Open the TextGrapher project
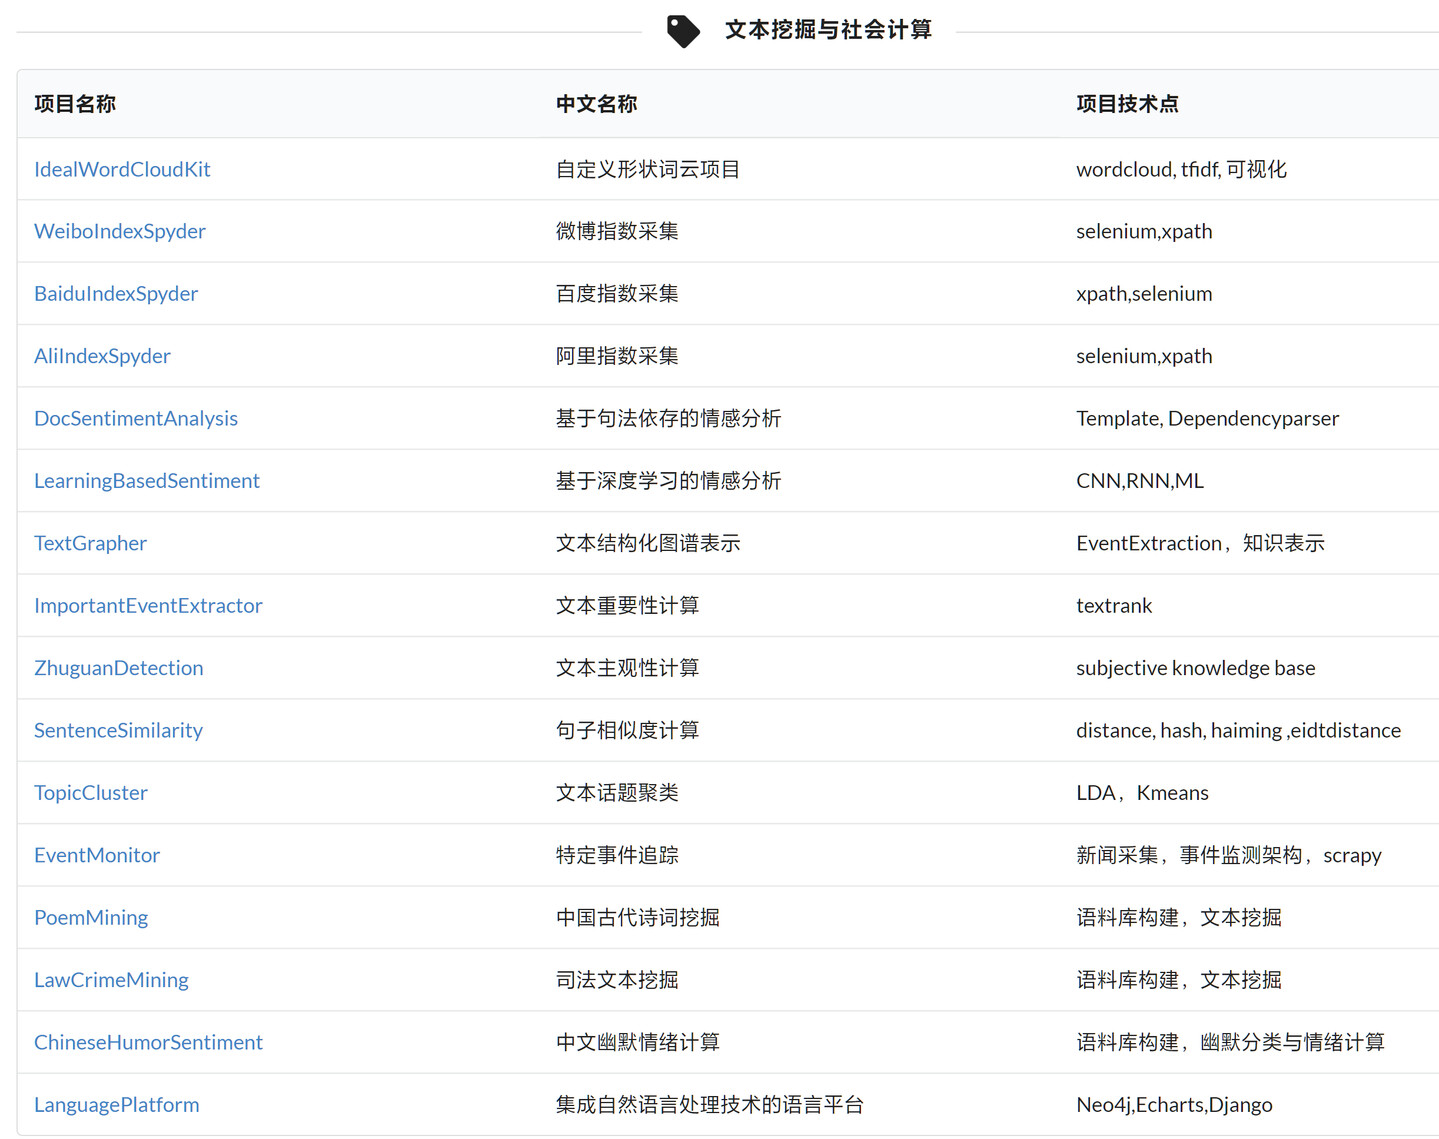Viewport: 1439px width, 1139px height. pos(90,543)
